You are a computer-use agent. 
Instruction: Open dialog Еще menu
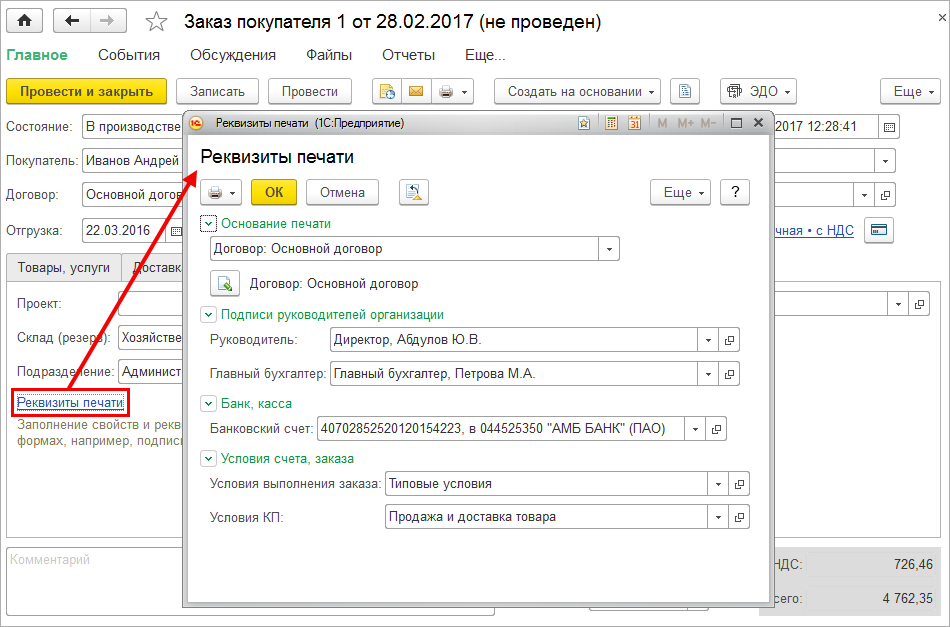(x=680, y=193)
